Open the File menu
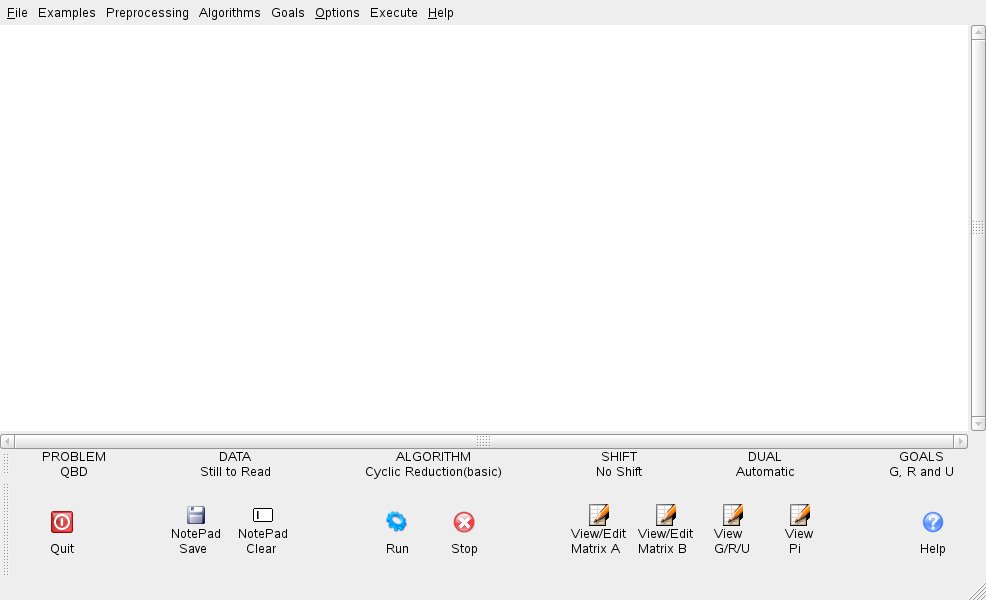Viewport: 986px width, 600px height. click(17, 13)
